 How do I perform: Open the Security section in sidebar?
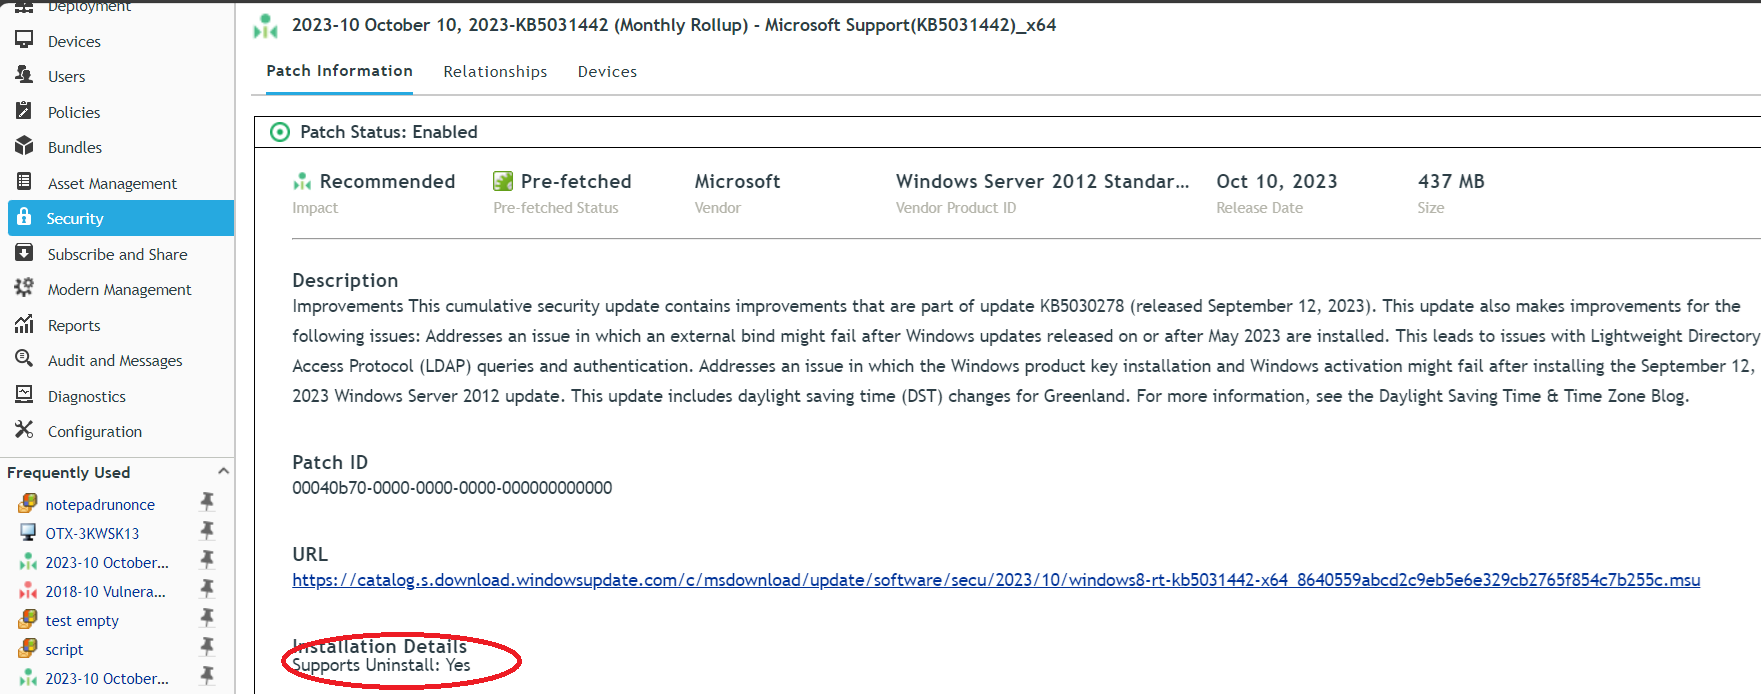coord(74,218)
